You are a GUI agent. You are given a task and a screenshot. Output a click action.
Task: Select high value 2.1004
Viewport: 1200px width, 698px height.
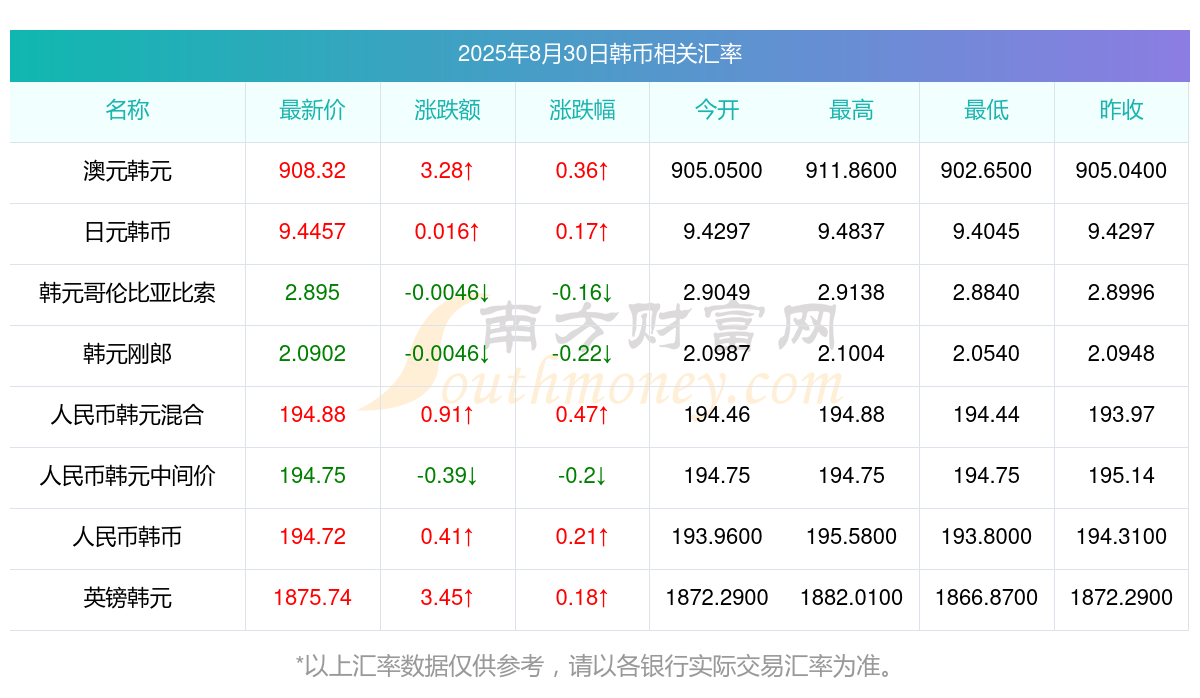coord(852,354)
